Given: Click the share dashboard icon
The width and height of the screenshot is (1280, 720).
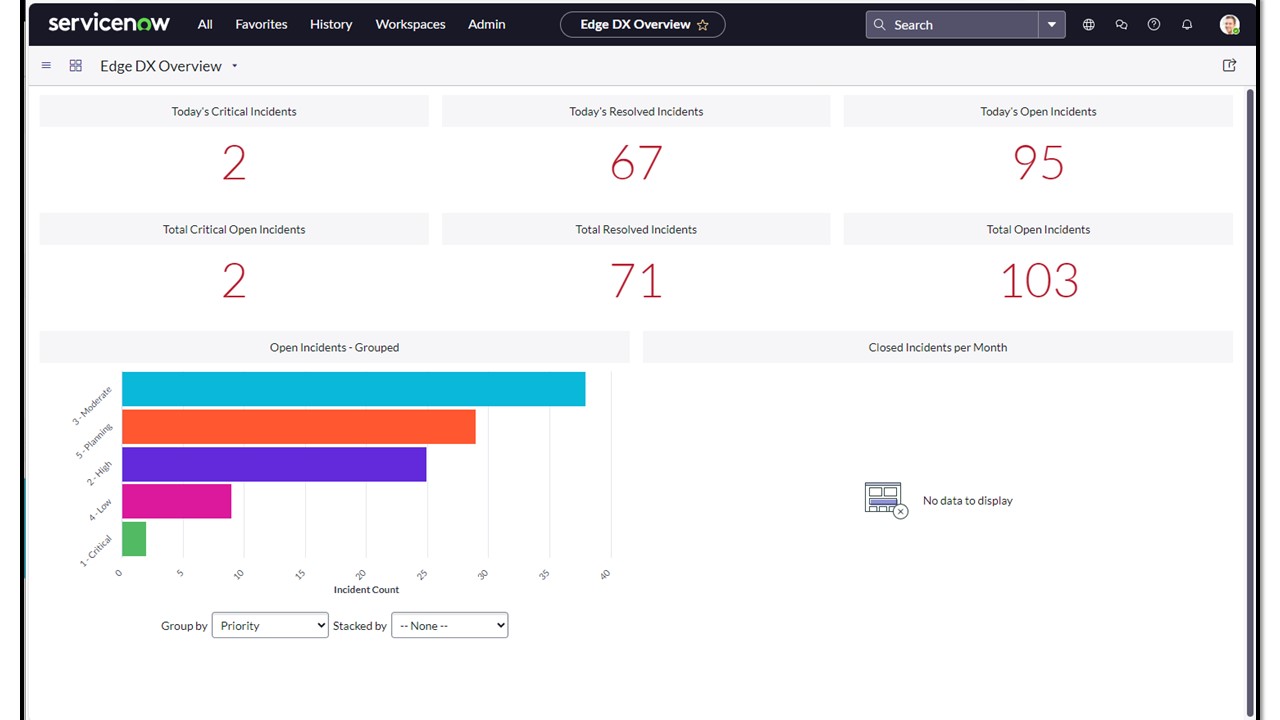Looking at the screenshot, I should coord(1229,66).
